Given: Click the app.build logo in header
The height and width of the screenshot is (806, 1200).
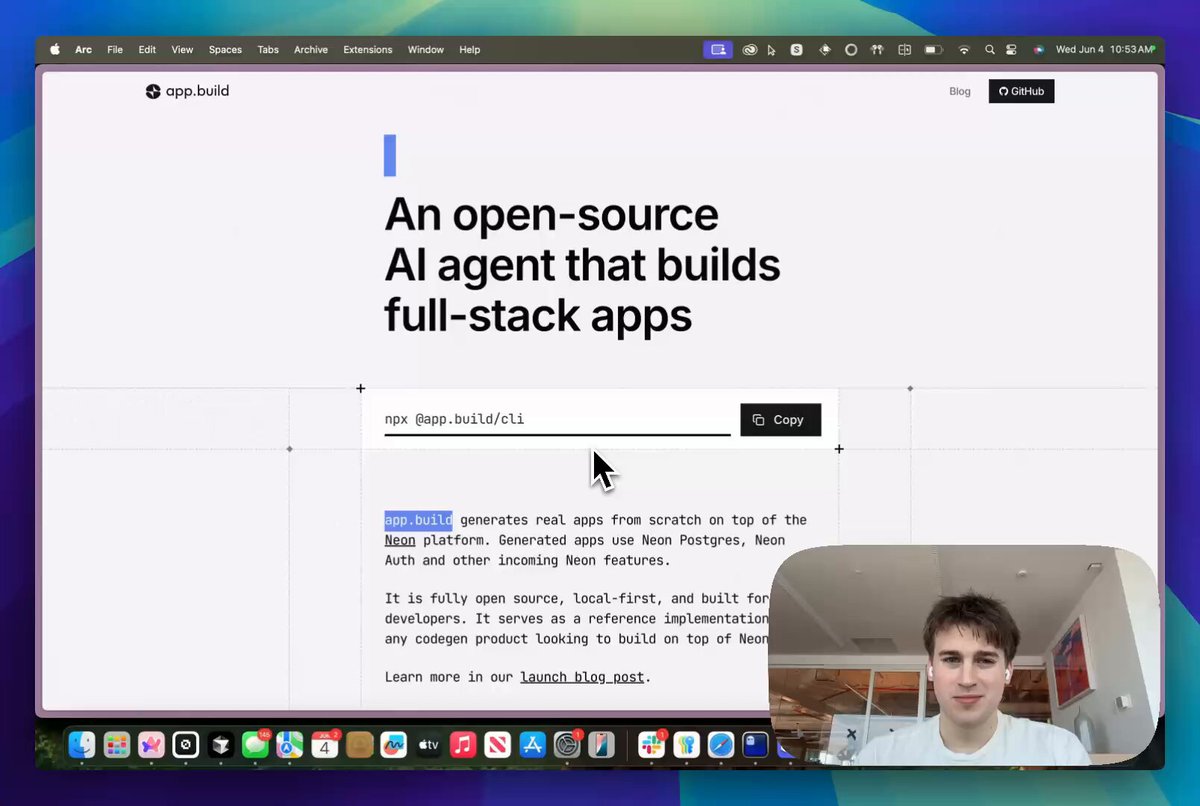Looking at the screenshot, I should 187,91.
